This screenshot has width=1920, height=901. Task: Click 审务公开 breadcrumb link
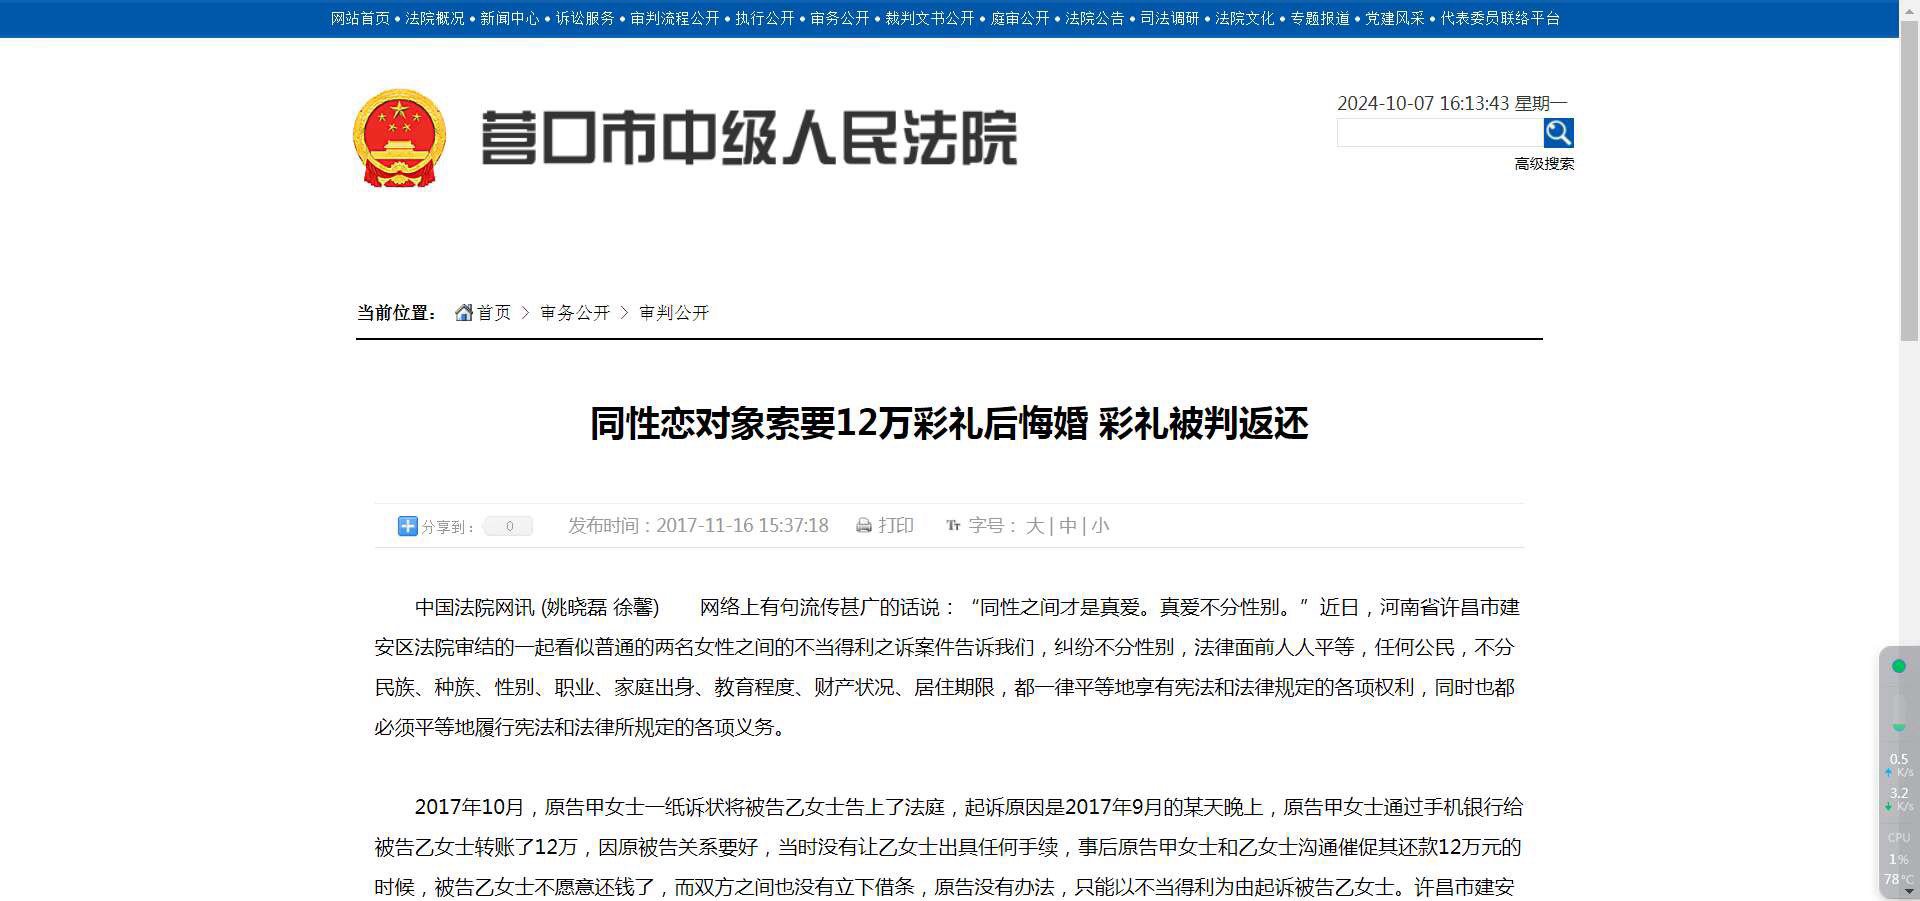pyautogui.click(x=575, y=313)
